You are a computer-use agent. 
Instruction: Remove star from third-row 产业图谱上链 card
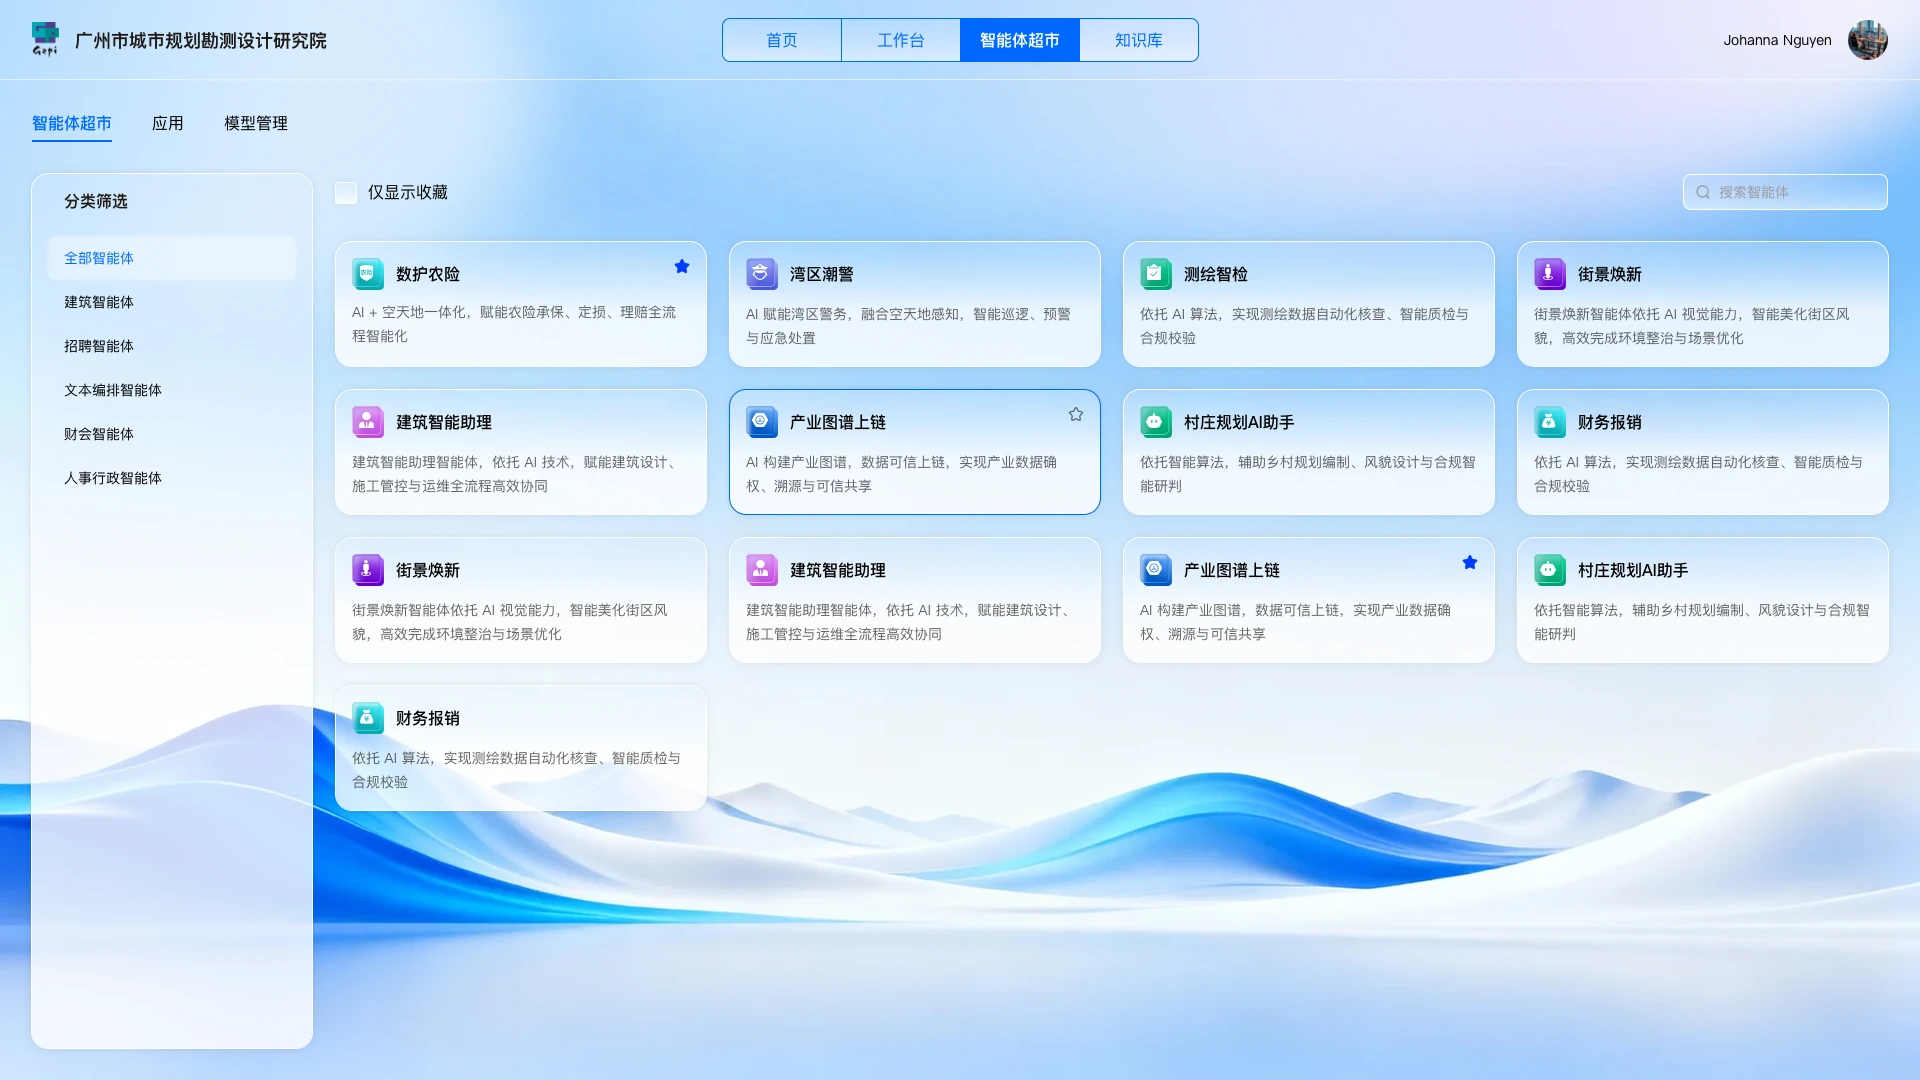(1470, 562)
